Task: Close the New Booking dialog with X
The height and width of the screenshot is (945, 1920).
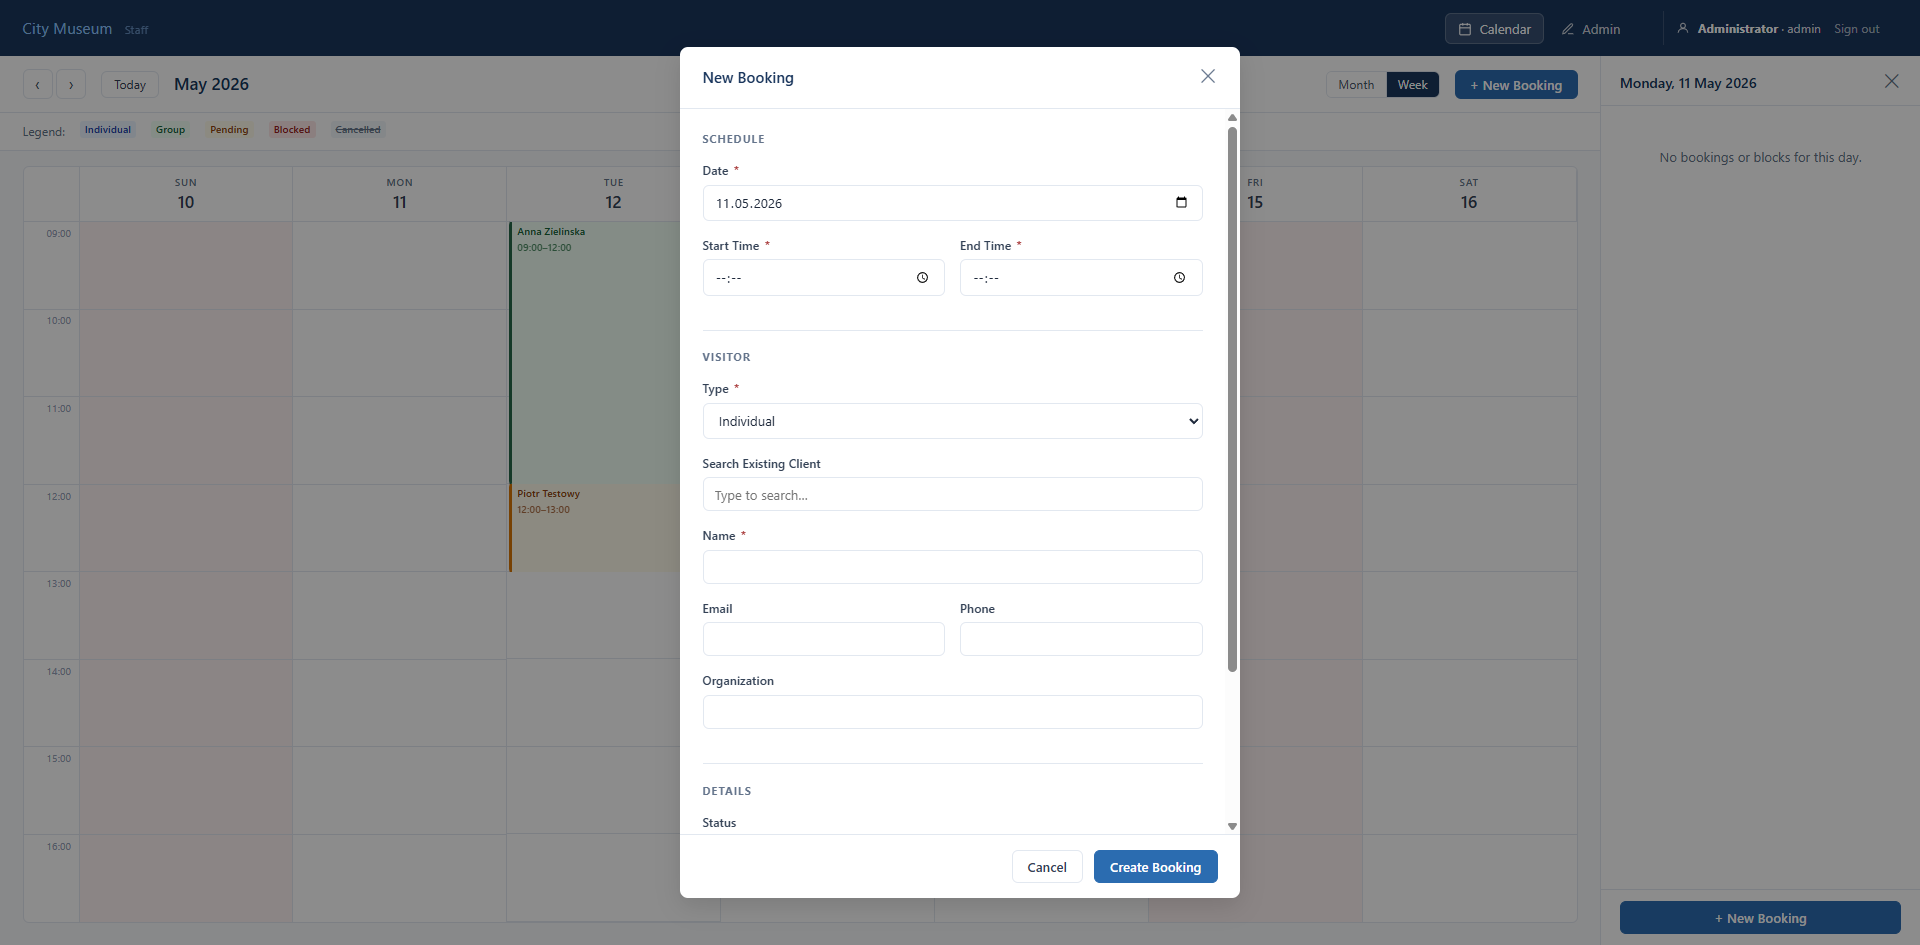Action: click(x=1208, y=77)
